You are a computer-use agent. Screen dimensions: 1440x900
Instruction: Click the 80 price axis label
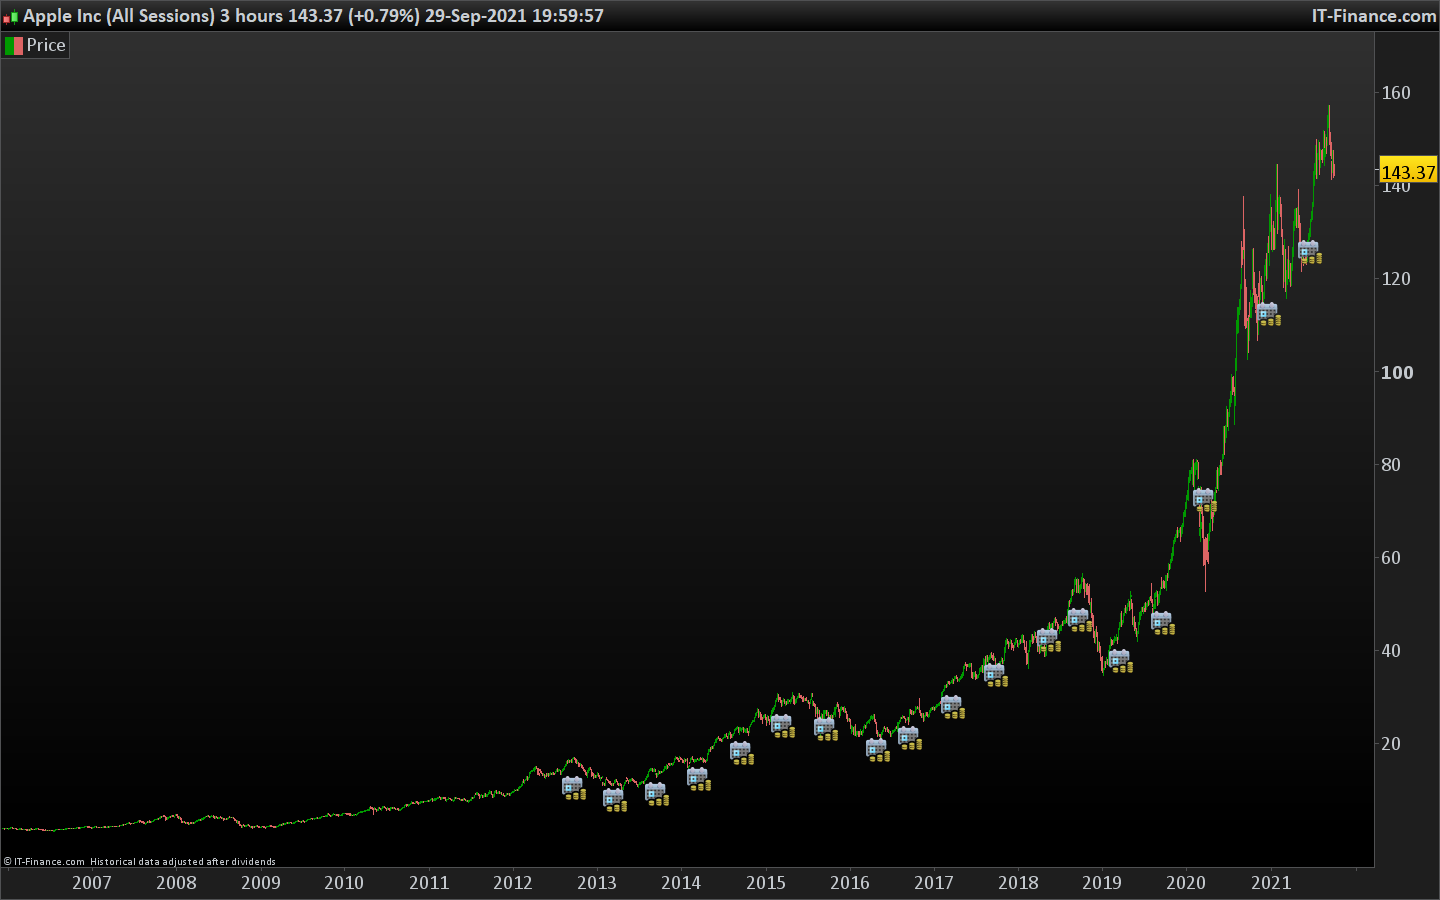pyautogui.click(x=1391, y=465)
